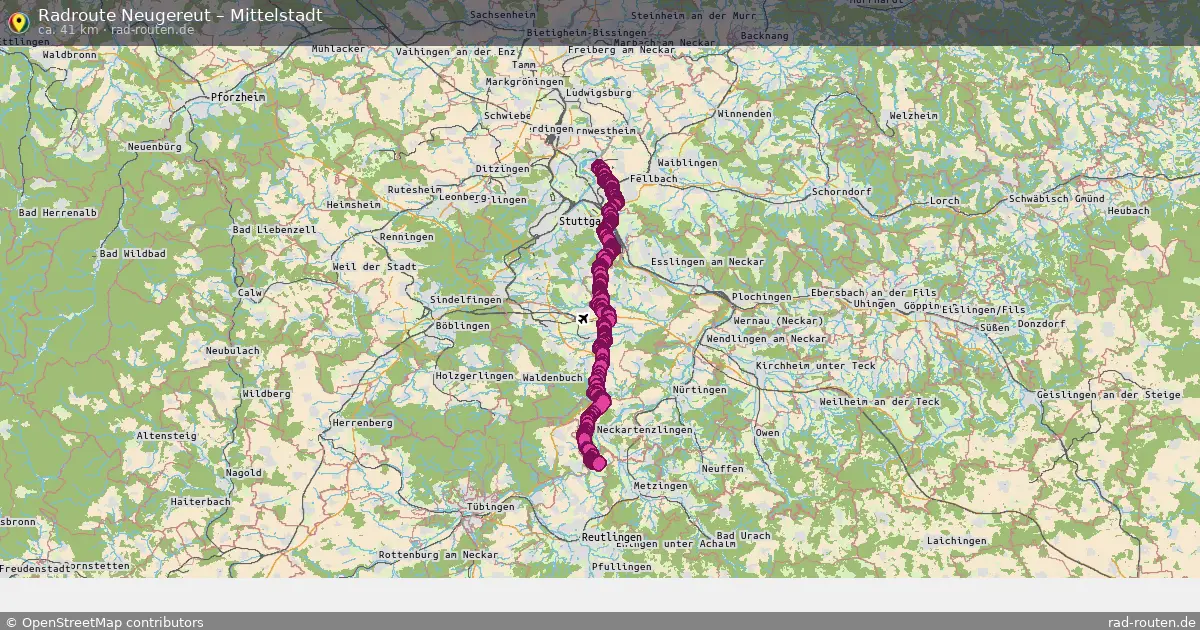Click the 'Welzheim' map label
The height and width of the screenshot is (630, 1200).
coord(913,116)
